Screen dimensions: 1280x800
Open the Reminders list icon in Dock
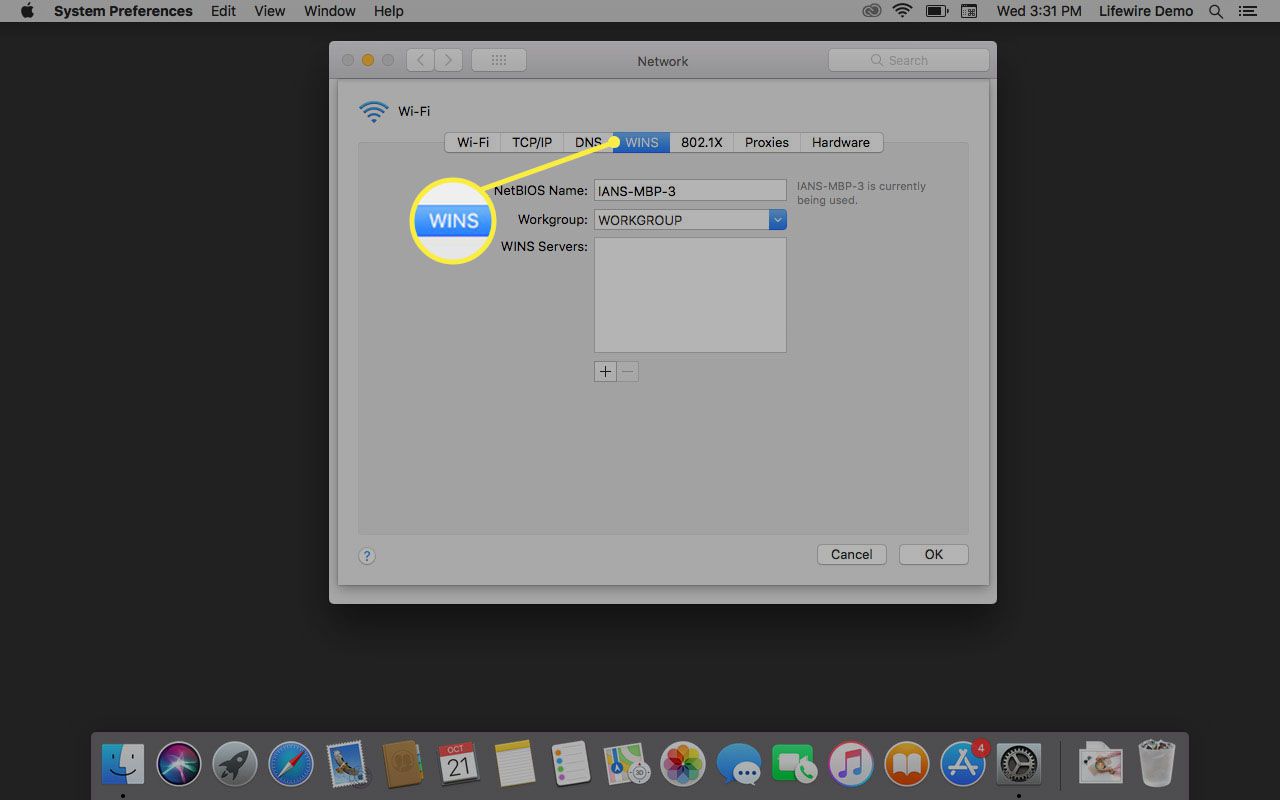click(x=571, y=765)
